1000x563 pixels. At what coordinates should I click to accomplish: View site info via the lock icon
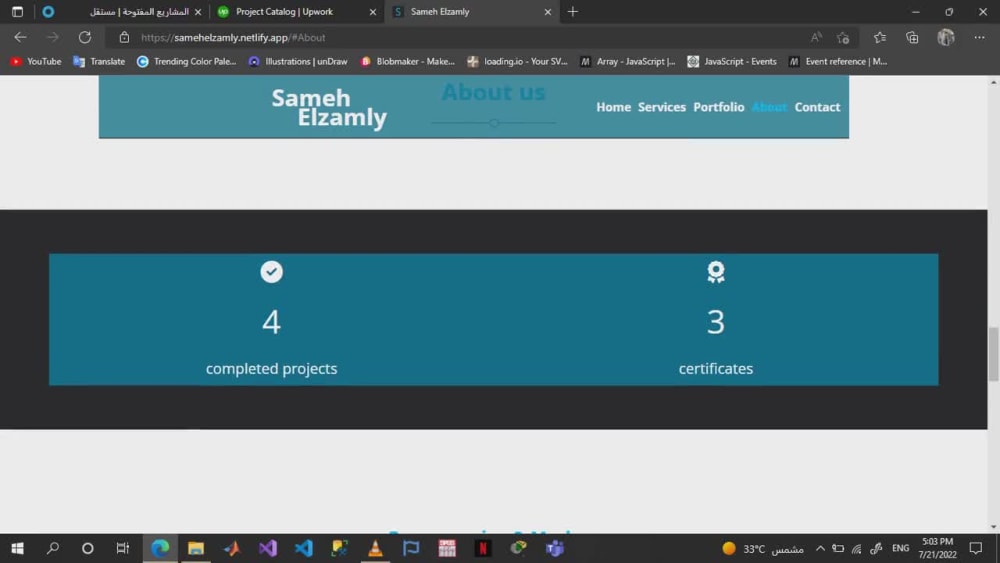124,38
